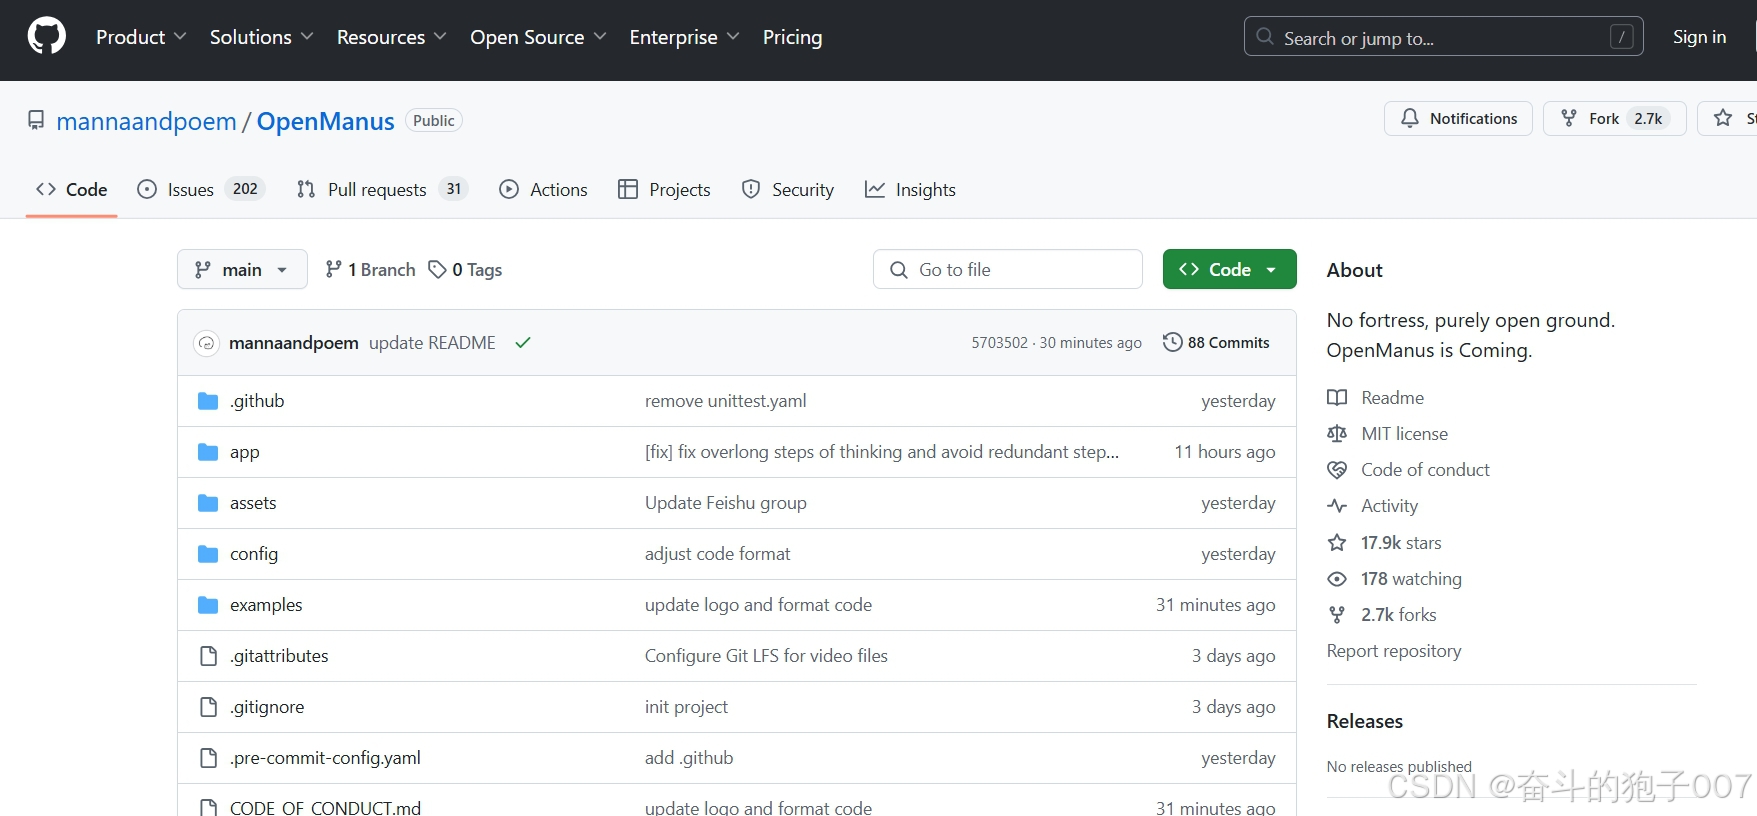1757x816 pixels.
Task: Click the GitHub logo icon
Action: click(46, 37)
